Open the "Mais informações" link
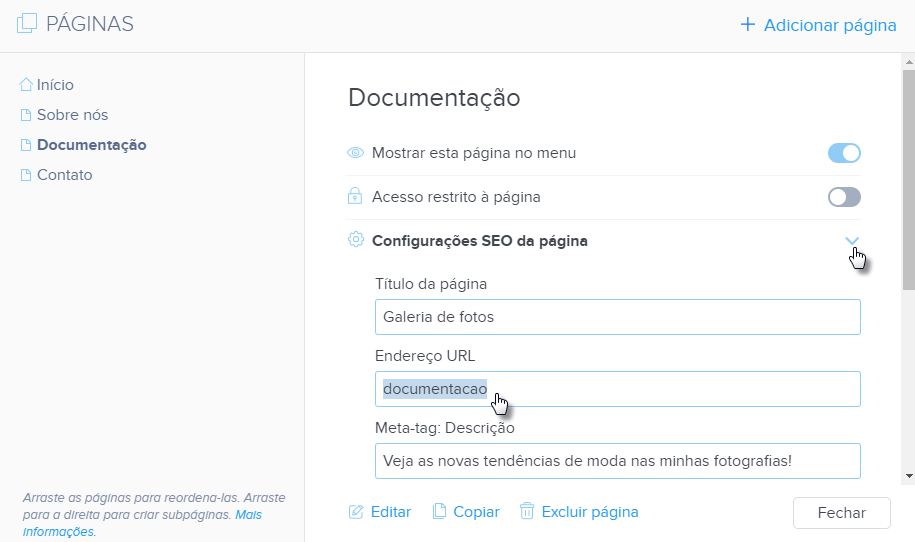This screenshot has height=542, width=915. (x=248, y=515)
